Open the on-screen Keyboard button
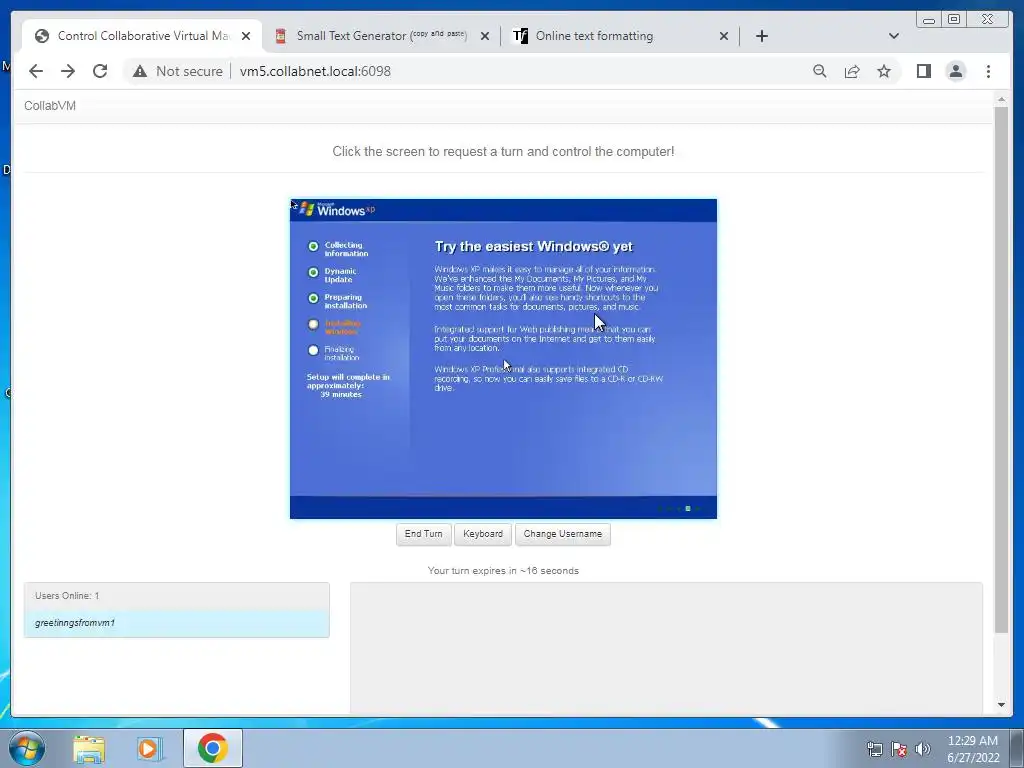The image size is (1024, 768). point(483,534)
